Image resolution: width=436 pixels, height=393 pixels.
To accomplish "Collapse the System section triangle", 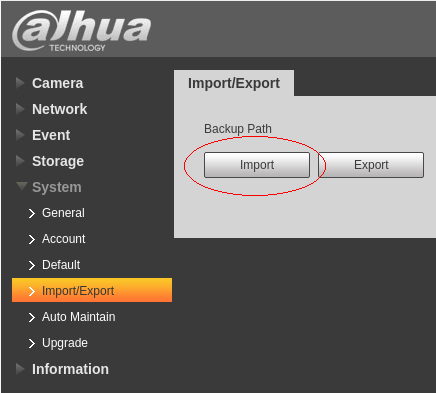I will click(x=22, y=186).
